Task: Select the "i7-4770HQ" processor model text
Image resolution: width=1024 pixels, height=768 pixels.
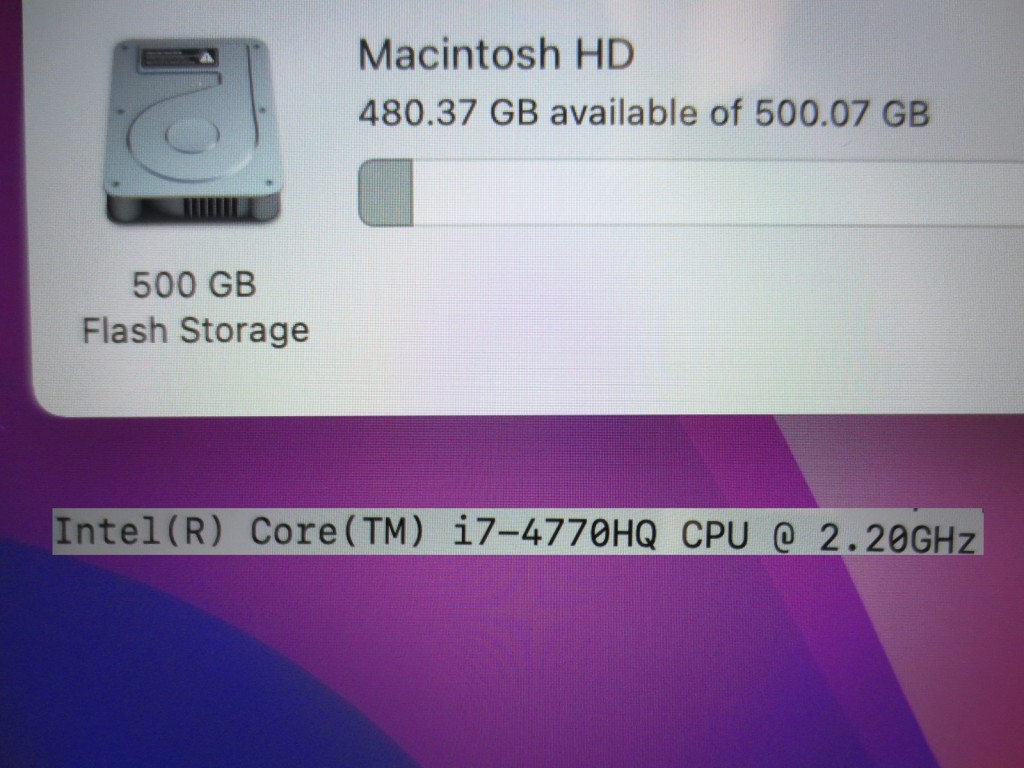Action: 554,533
